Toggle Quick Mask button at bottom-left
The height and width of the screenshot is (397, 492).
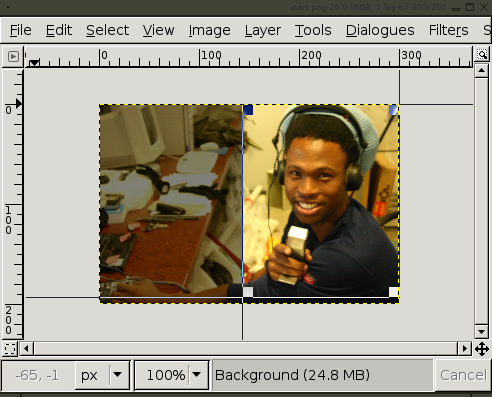click(10, 349)
